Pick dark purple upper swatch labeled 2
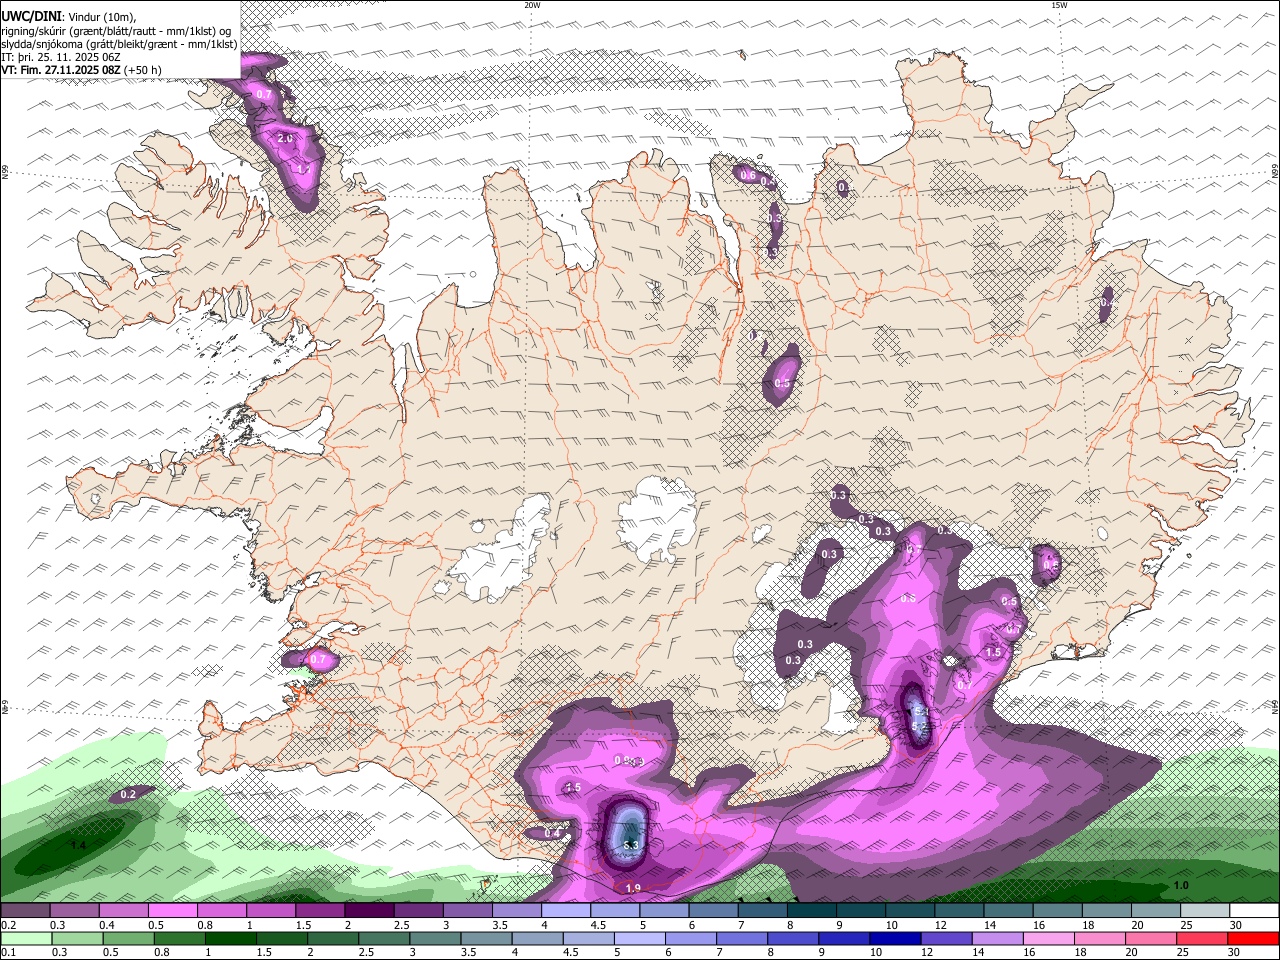This screenshot has height=960, width=1280. tap(369, 911)
